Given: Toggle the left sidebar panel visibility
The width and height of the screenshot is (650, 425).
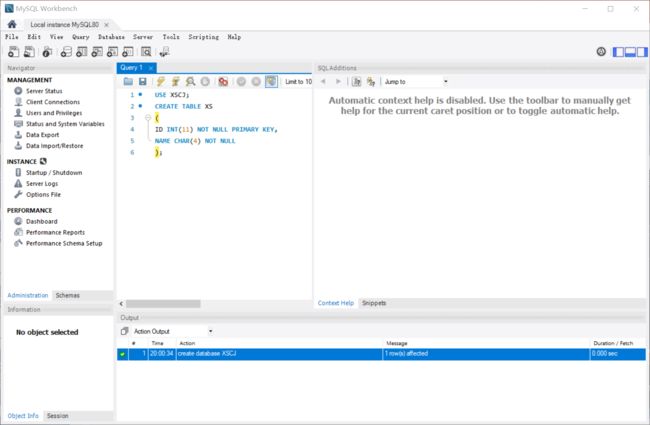Looking at the screenshot, I should point(618,52).
